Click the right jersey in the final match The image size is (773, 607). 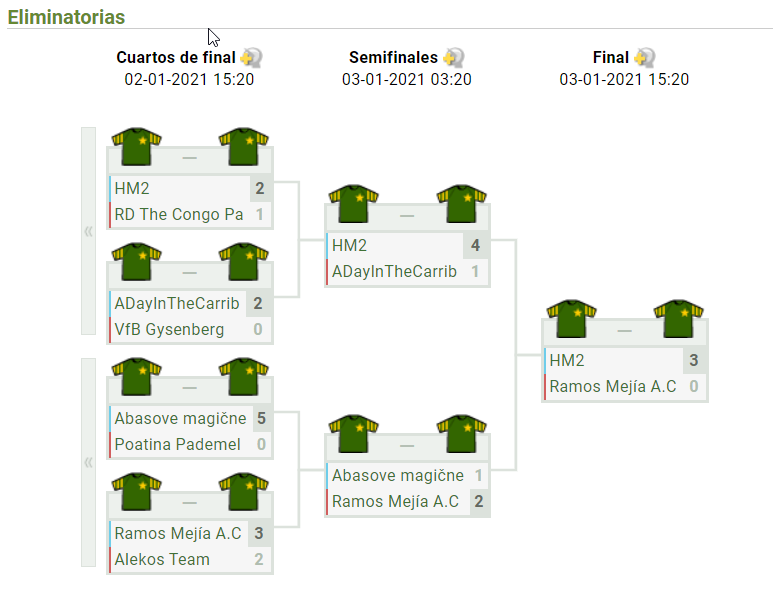click(x=678, y=319)
